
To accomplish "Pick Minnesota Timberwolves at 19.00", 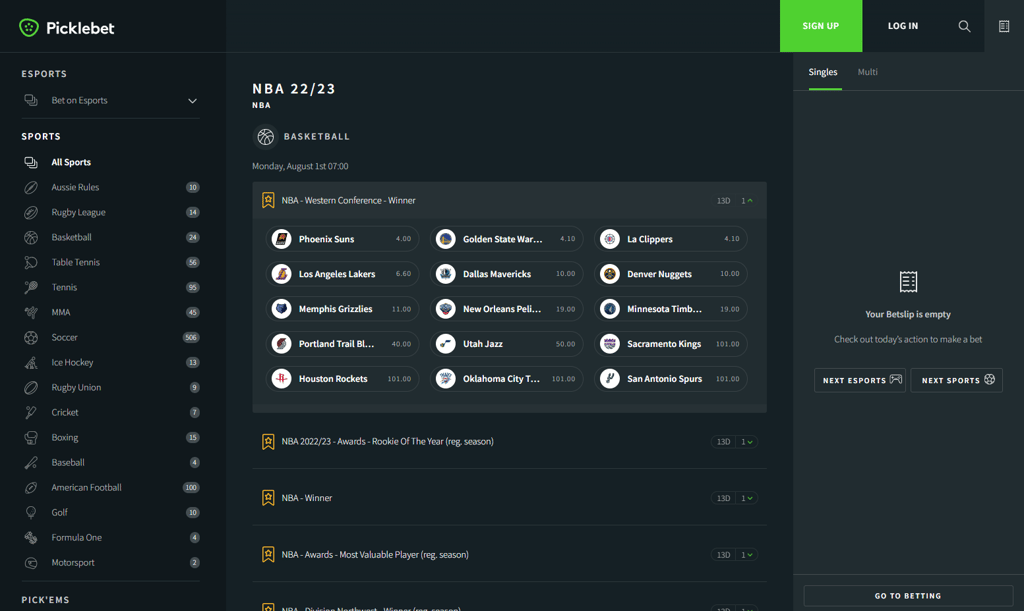I will click(671, 309).
